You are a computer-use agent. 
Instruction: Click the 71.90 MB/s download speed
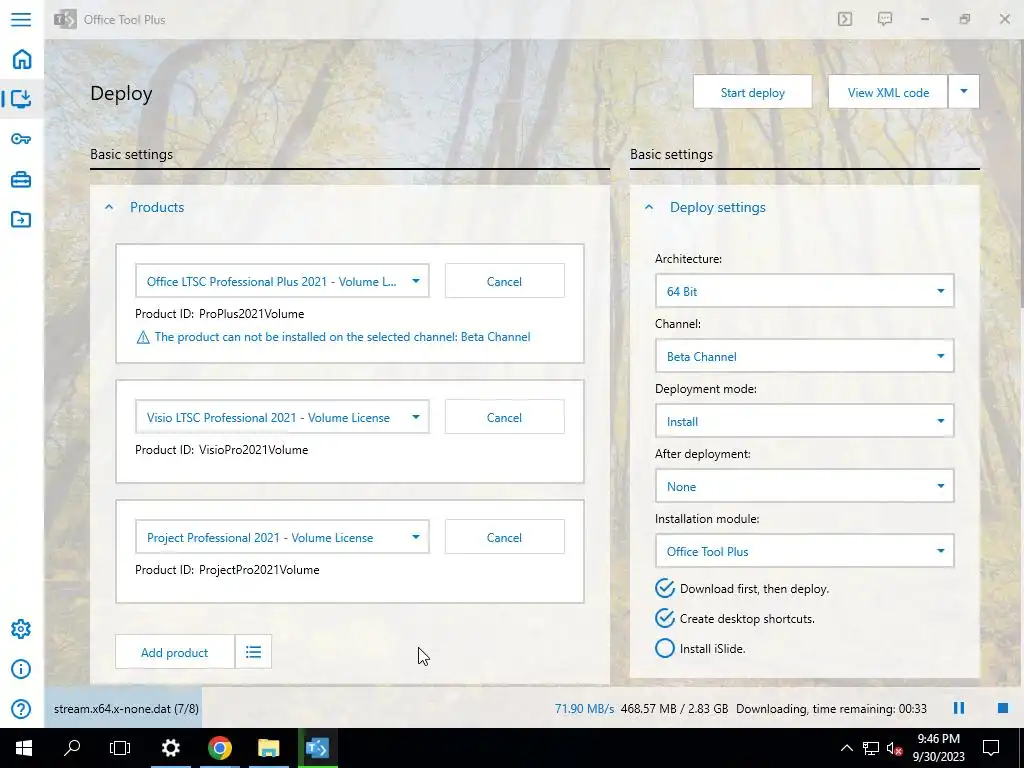tap(584, 709)
